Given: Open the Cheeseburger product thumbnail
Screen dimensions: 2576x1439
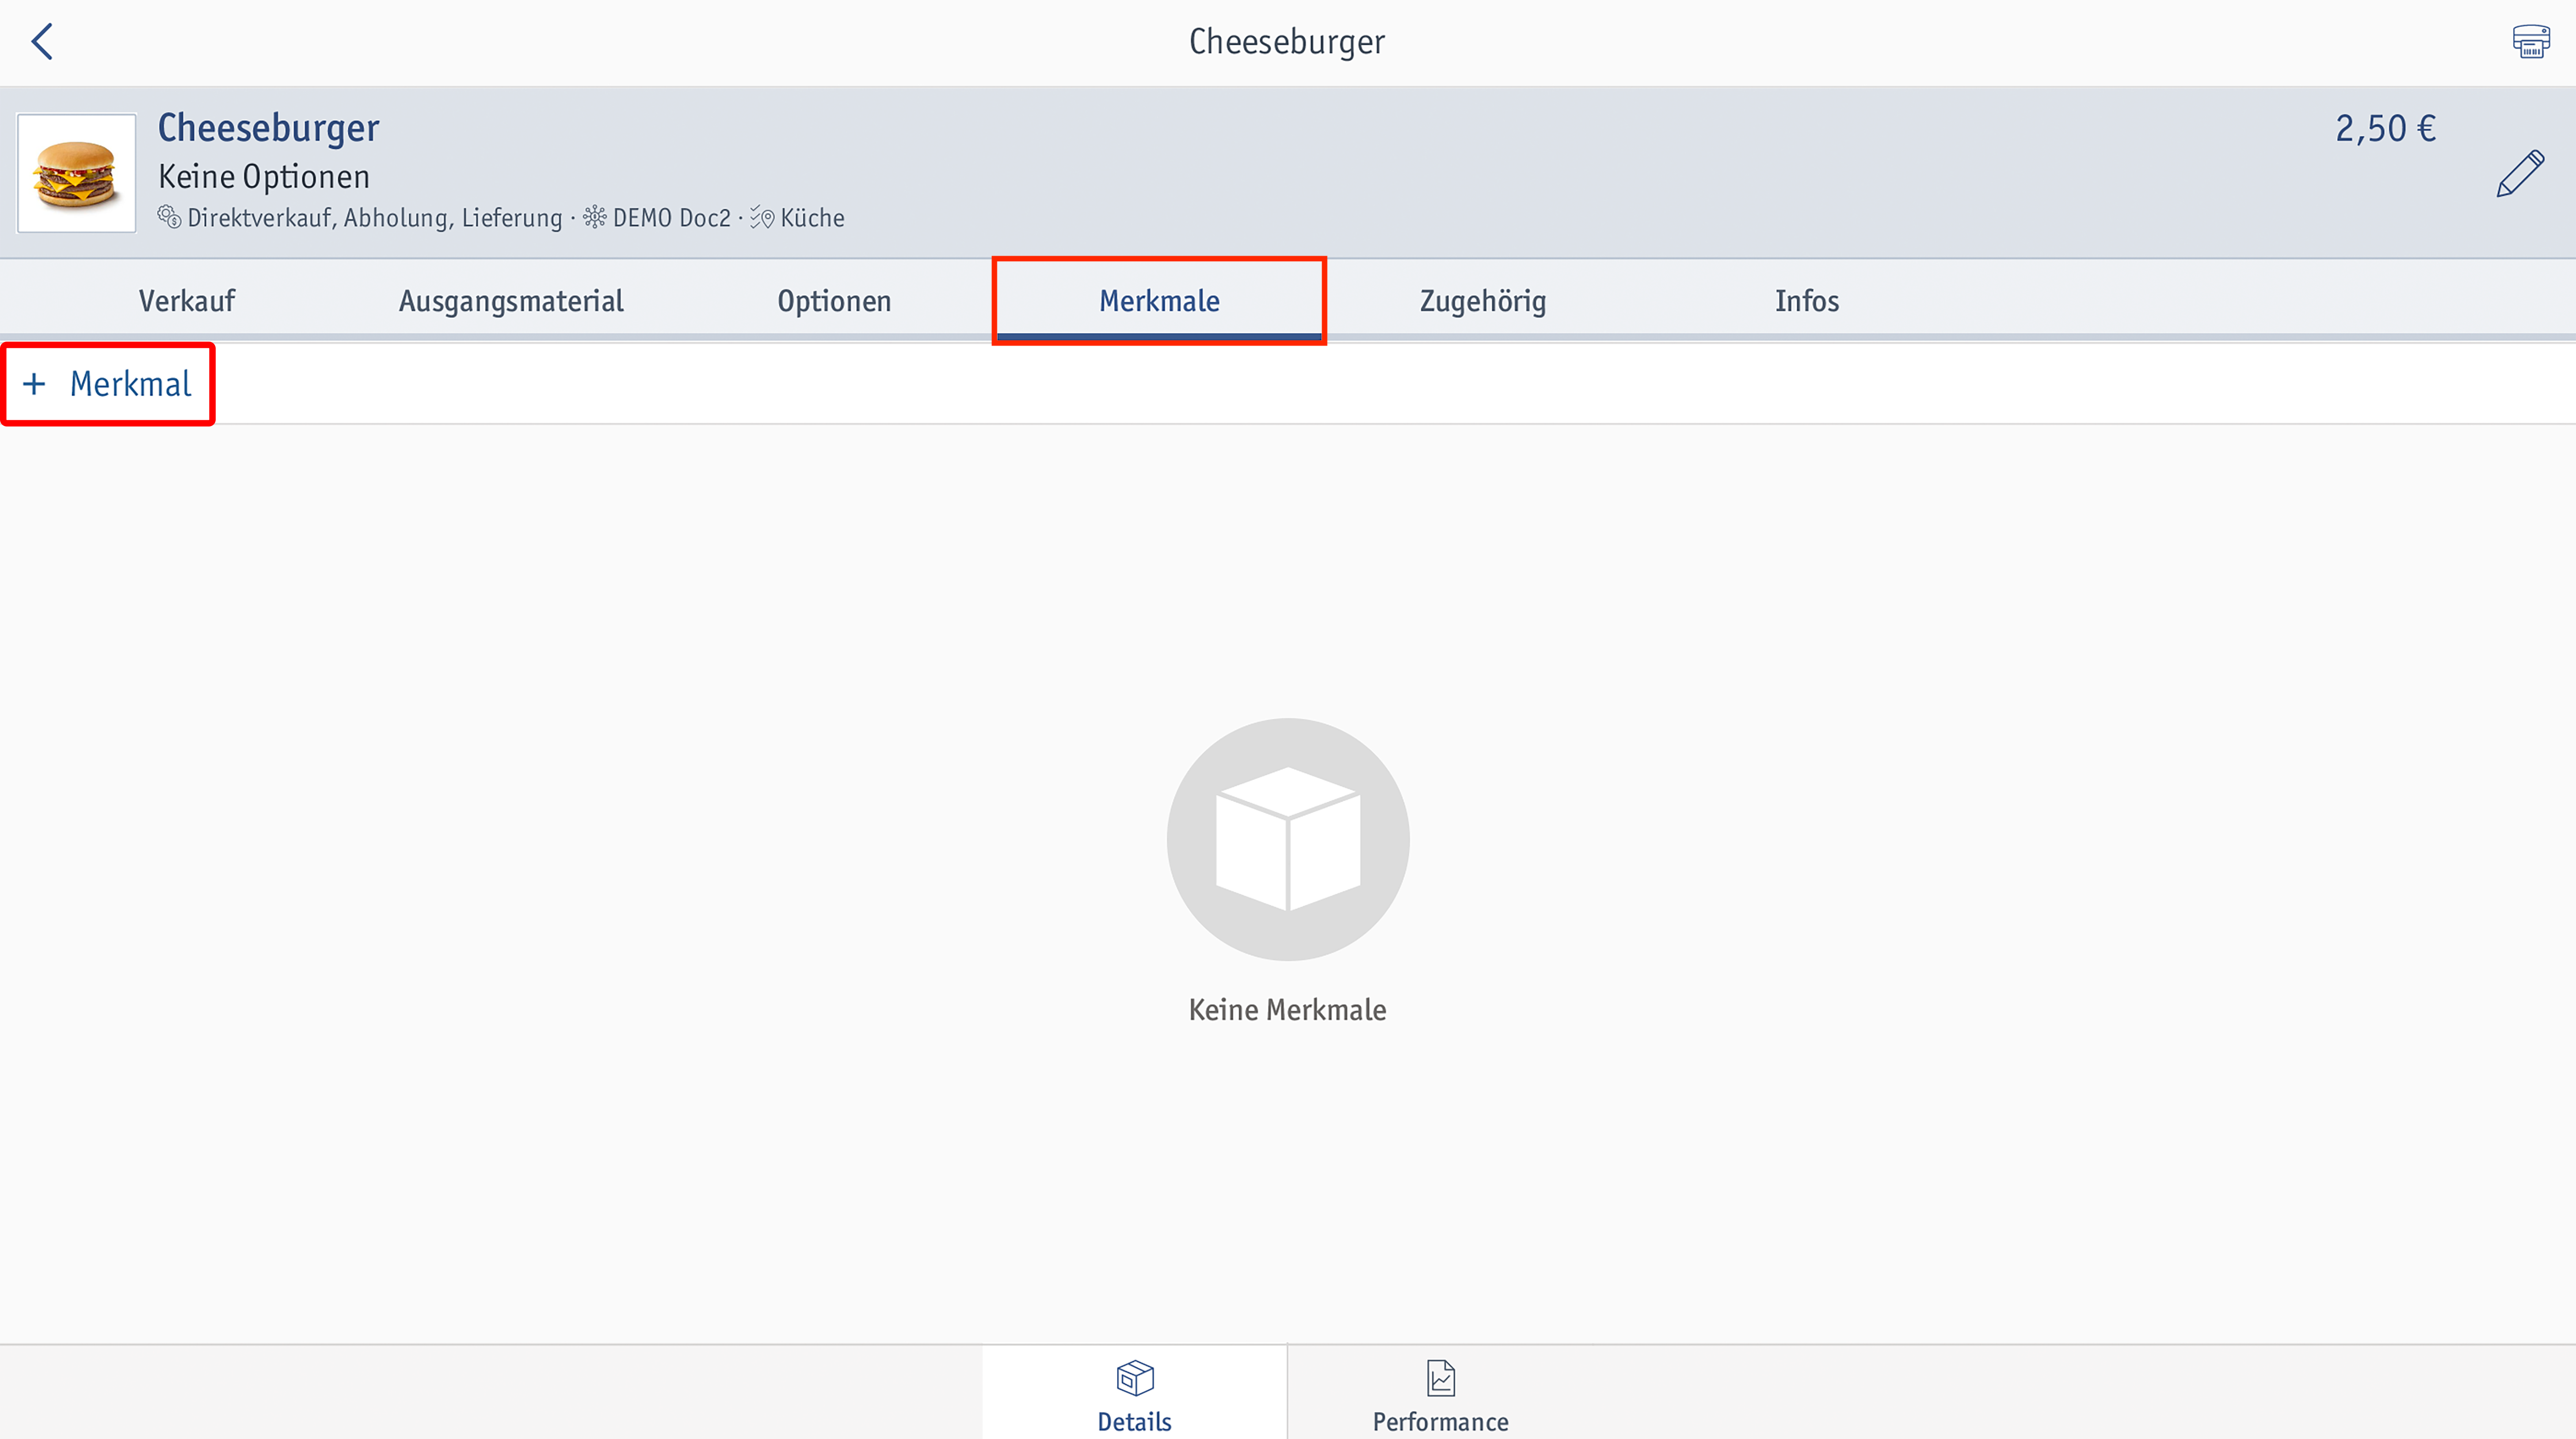Looking at the screenshot, I should pyautogui.click(x=77, y=173).
